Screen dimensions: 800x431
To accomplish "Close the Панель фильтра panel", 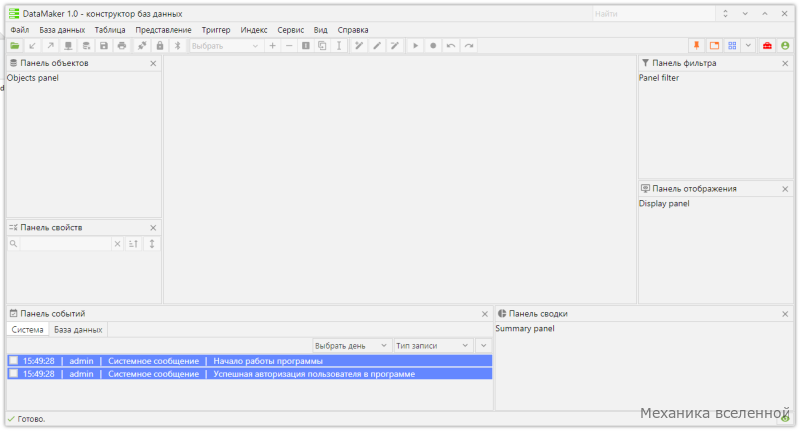I will tap(785, 63).
